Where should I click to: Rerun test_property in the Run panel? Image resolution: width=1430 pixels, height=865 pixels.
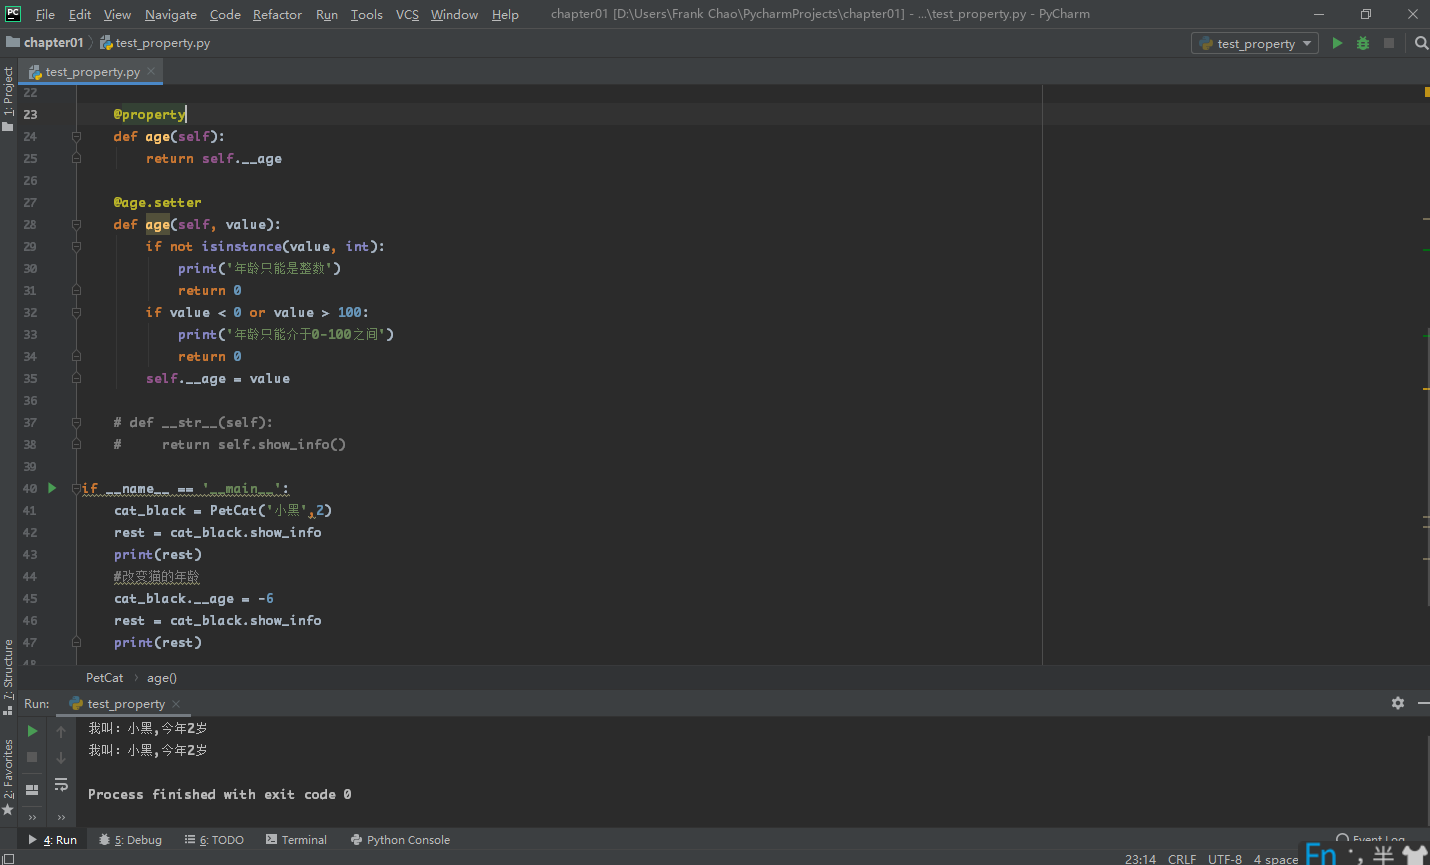click(x=32, y=731)
